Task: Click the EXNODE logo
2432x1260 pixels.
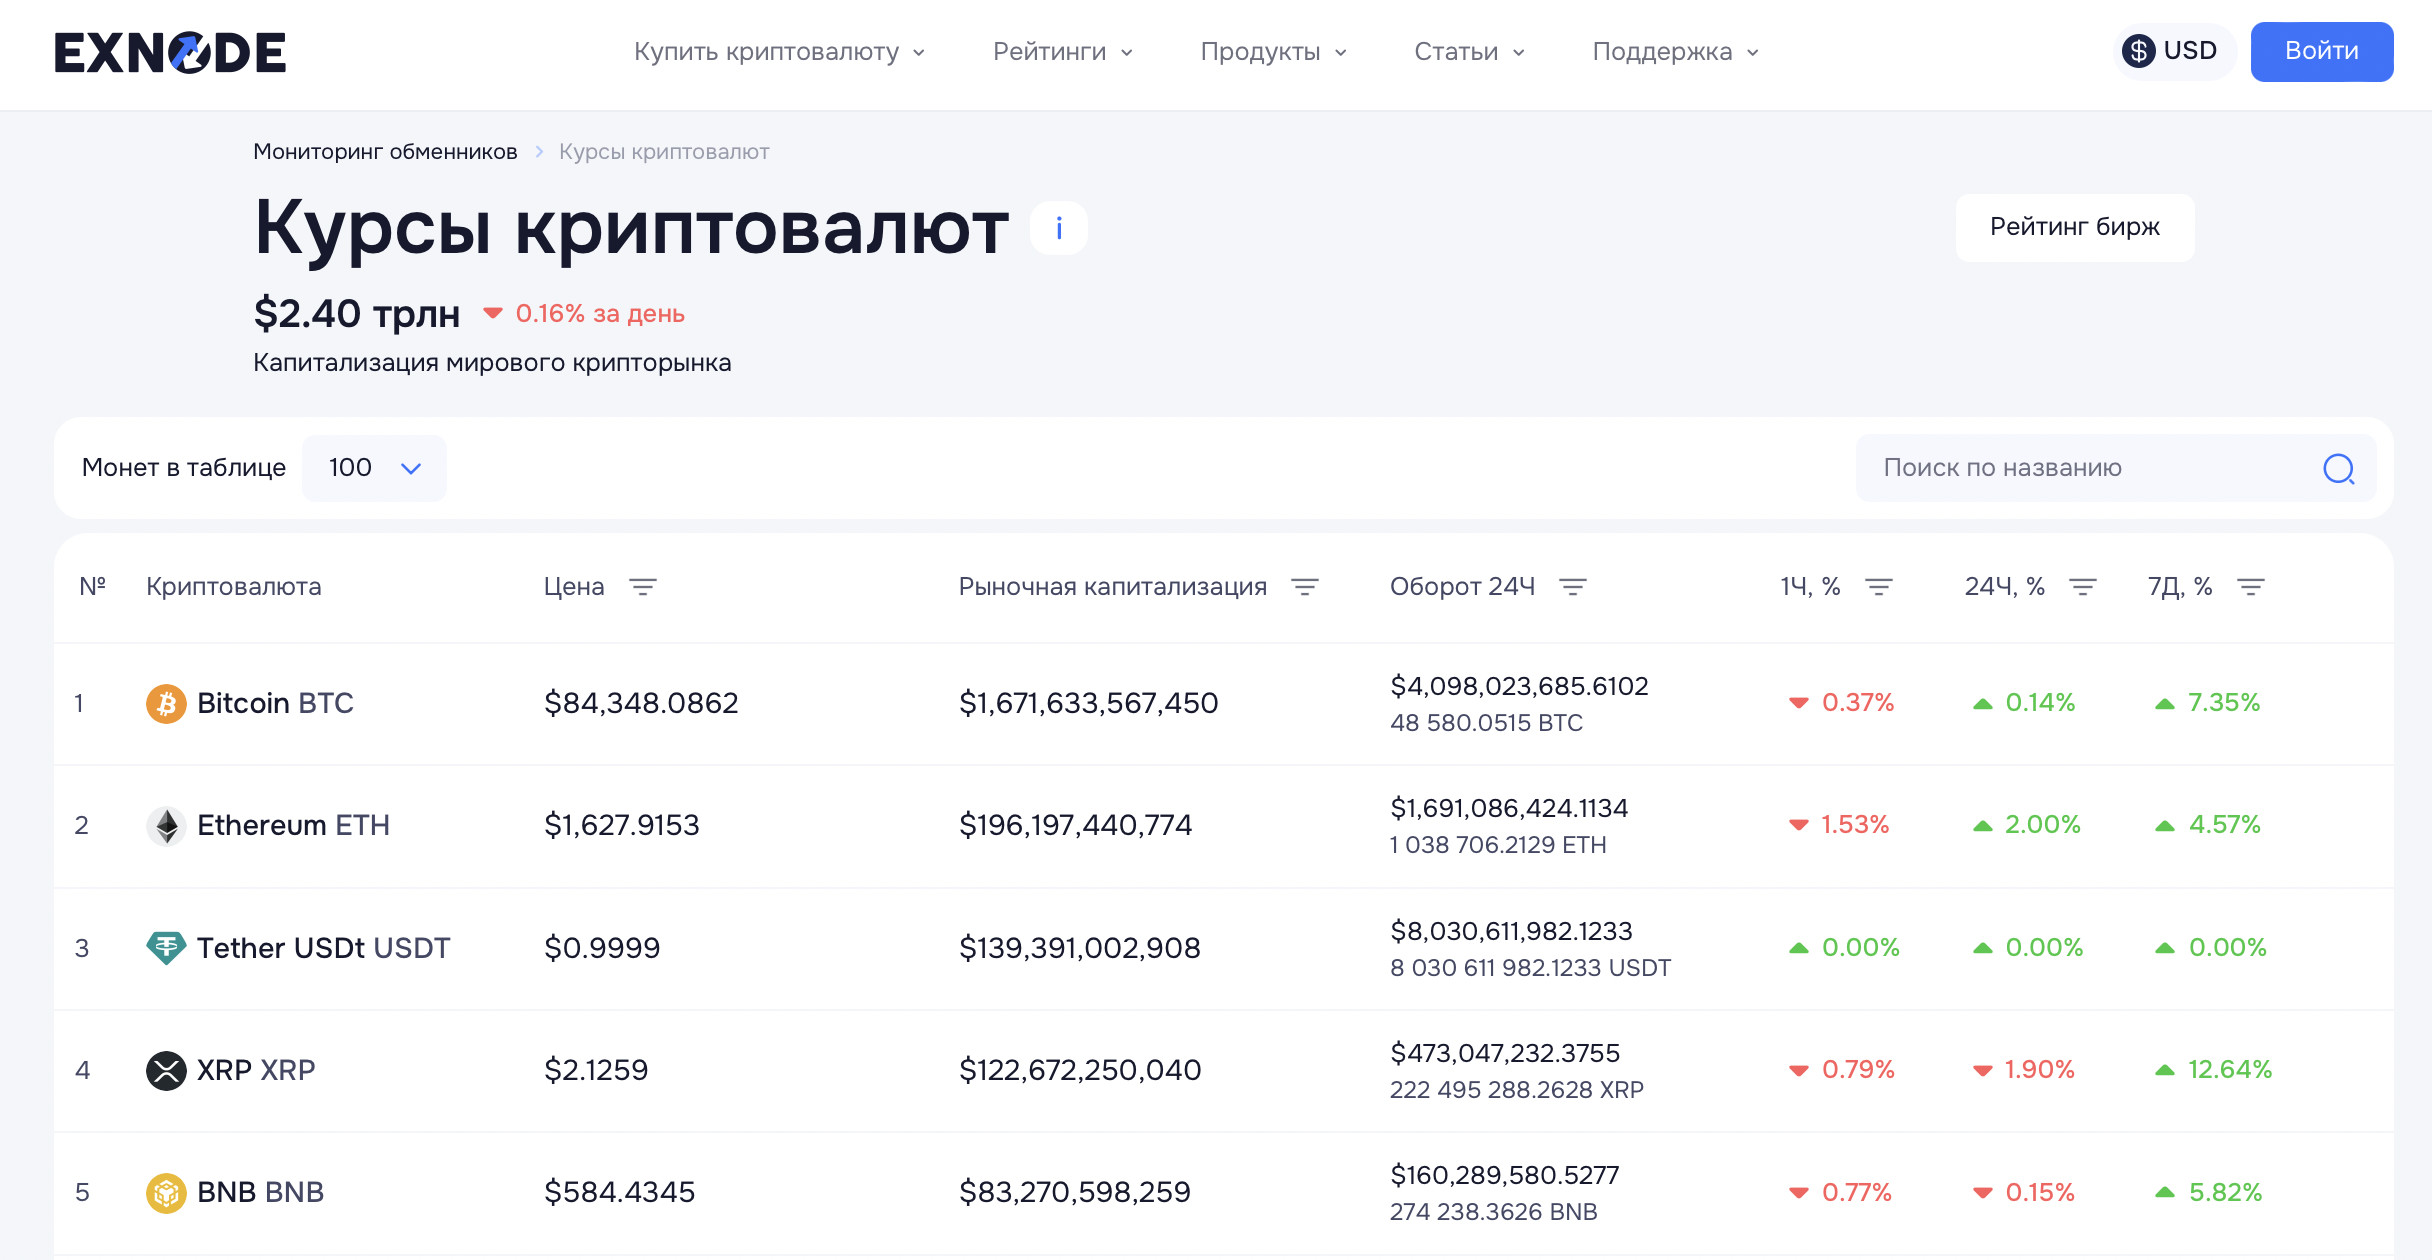Action: click(170, 52)
